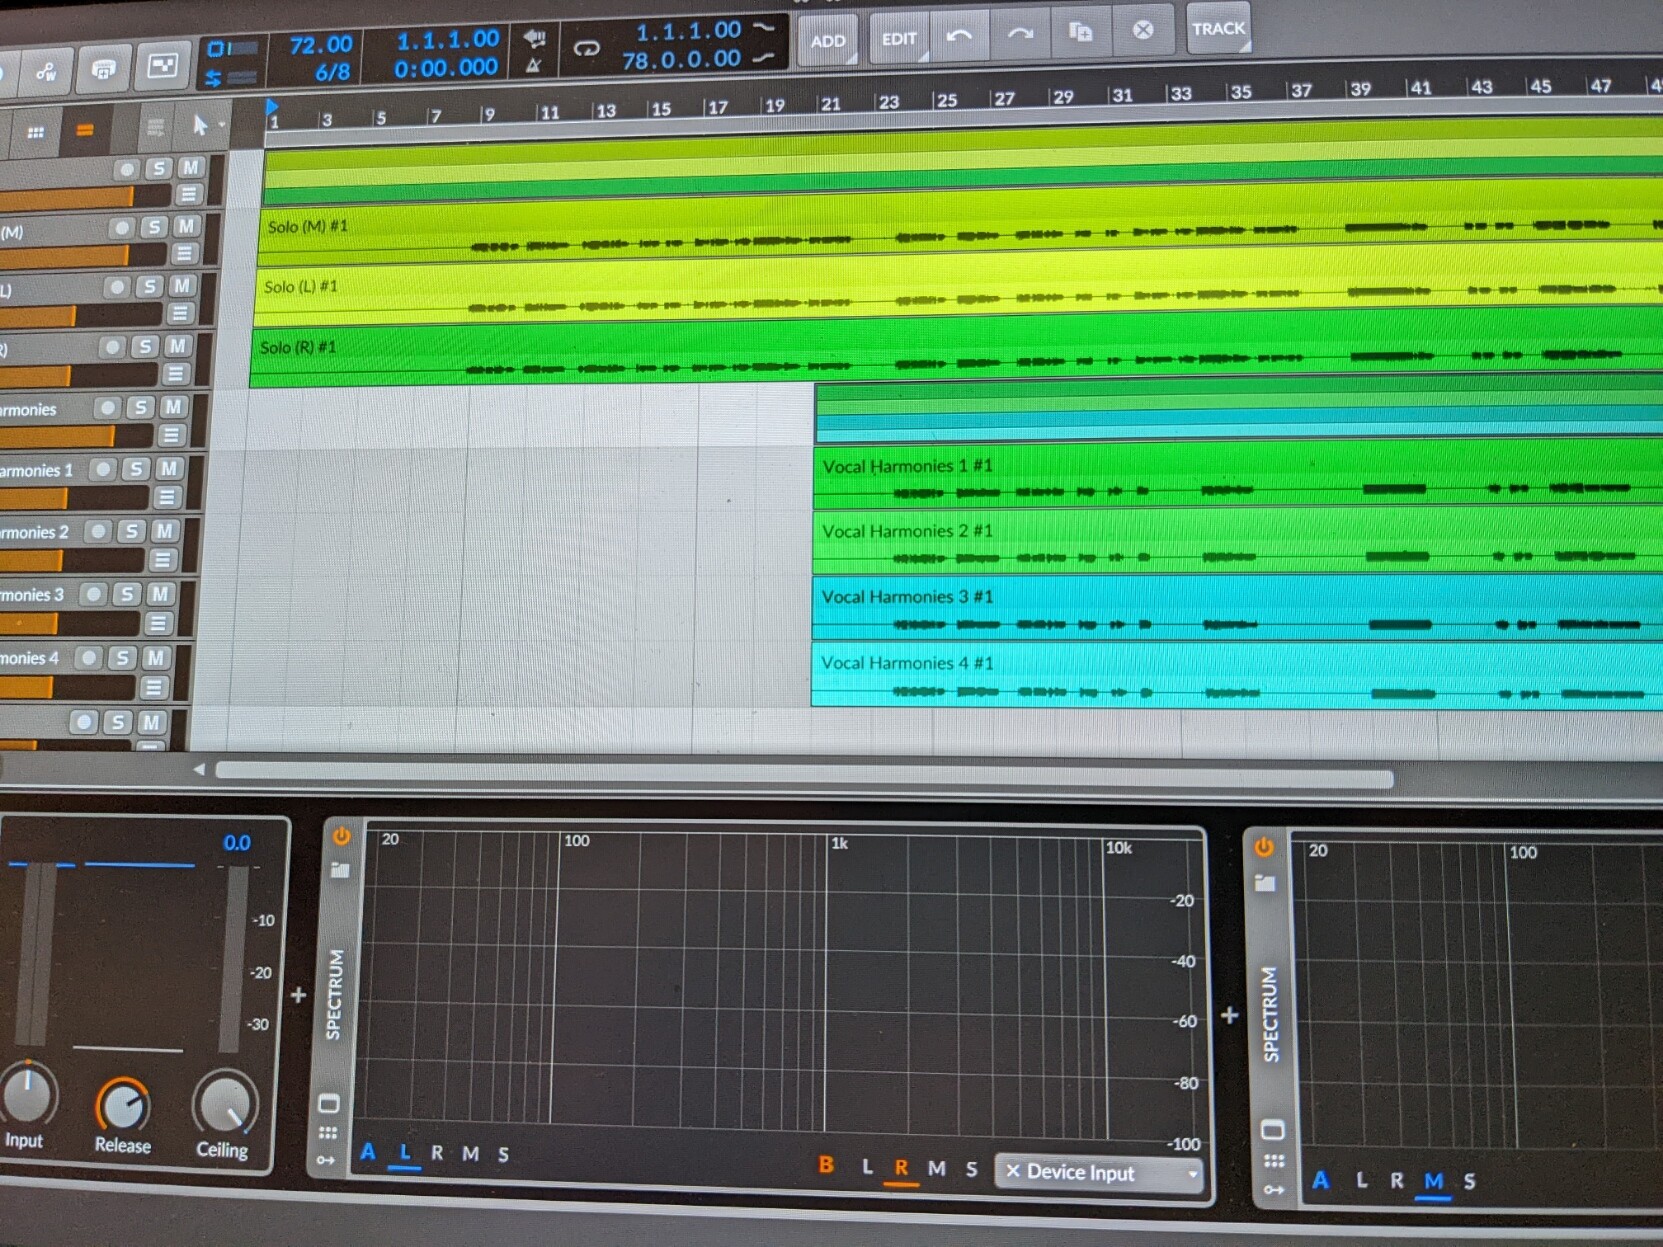Click the scroll left arrow below the arranger
Image resolution: width=1663 pixels, height=1247 pixels.
coord(199,769)
